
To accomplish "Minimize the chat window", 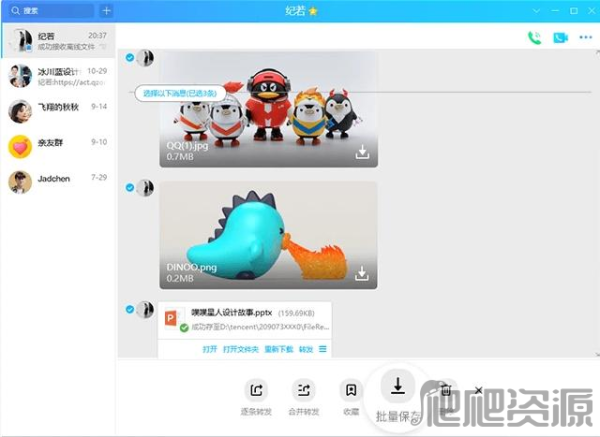I will 555,11.
